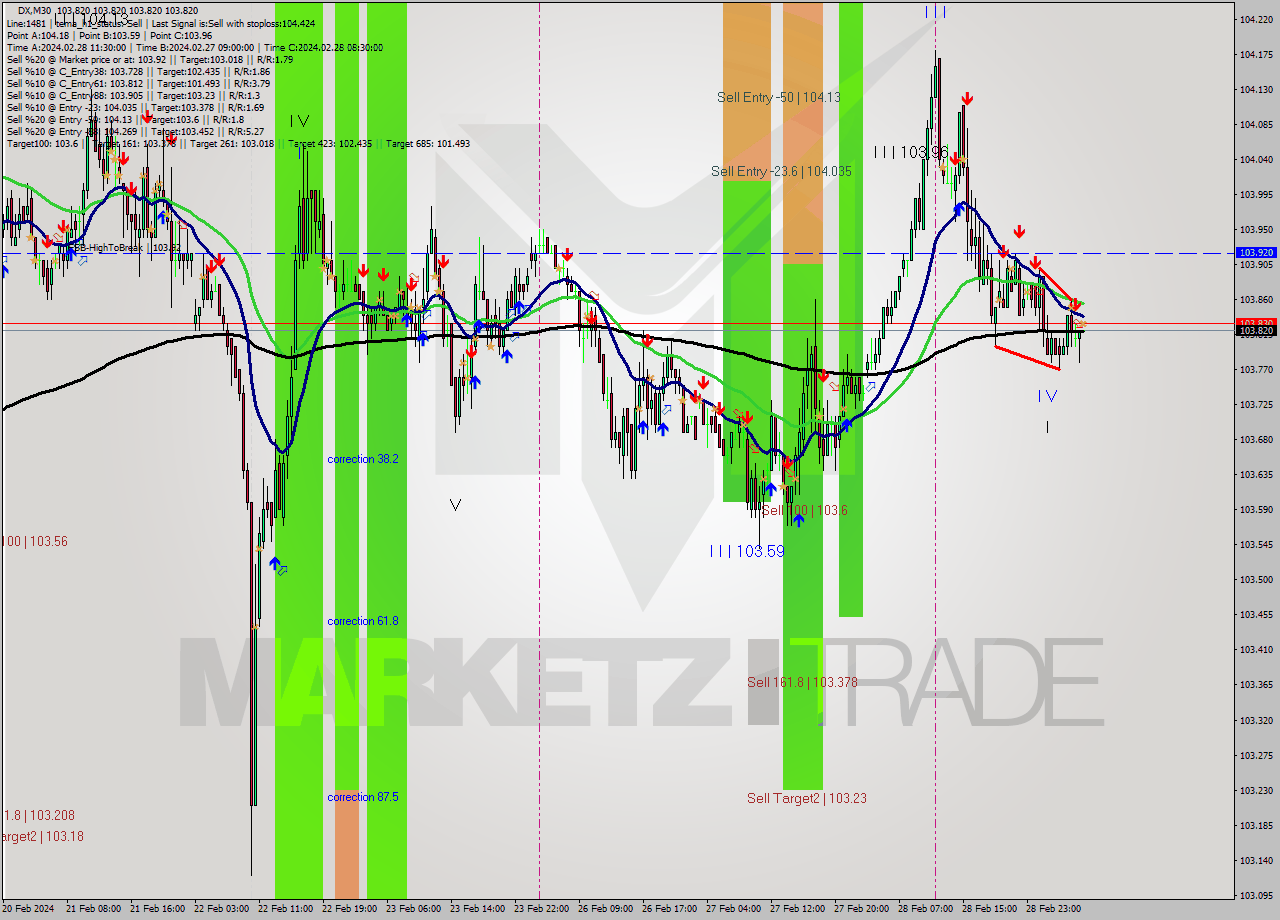Click the current price tag 103.820 on axis

(x=1257, y=330)
